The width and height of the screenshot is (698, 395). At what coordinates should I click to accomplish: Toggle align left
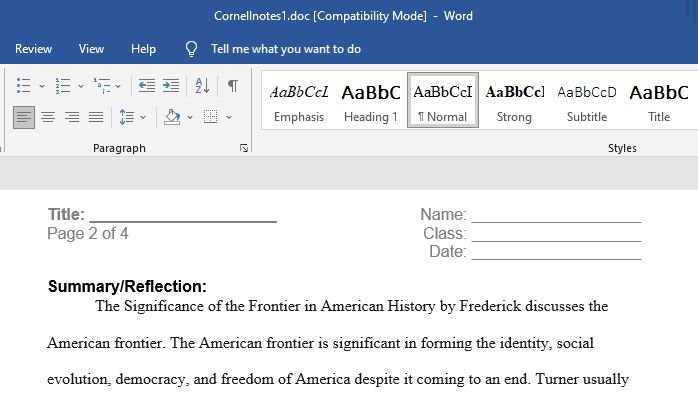point(24,117)
